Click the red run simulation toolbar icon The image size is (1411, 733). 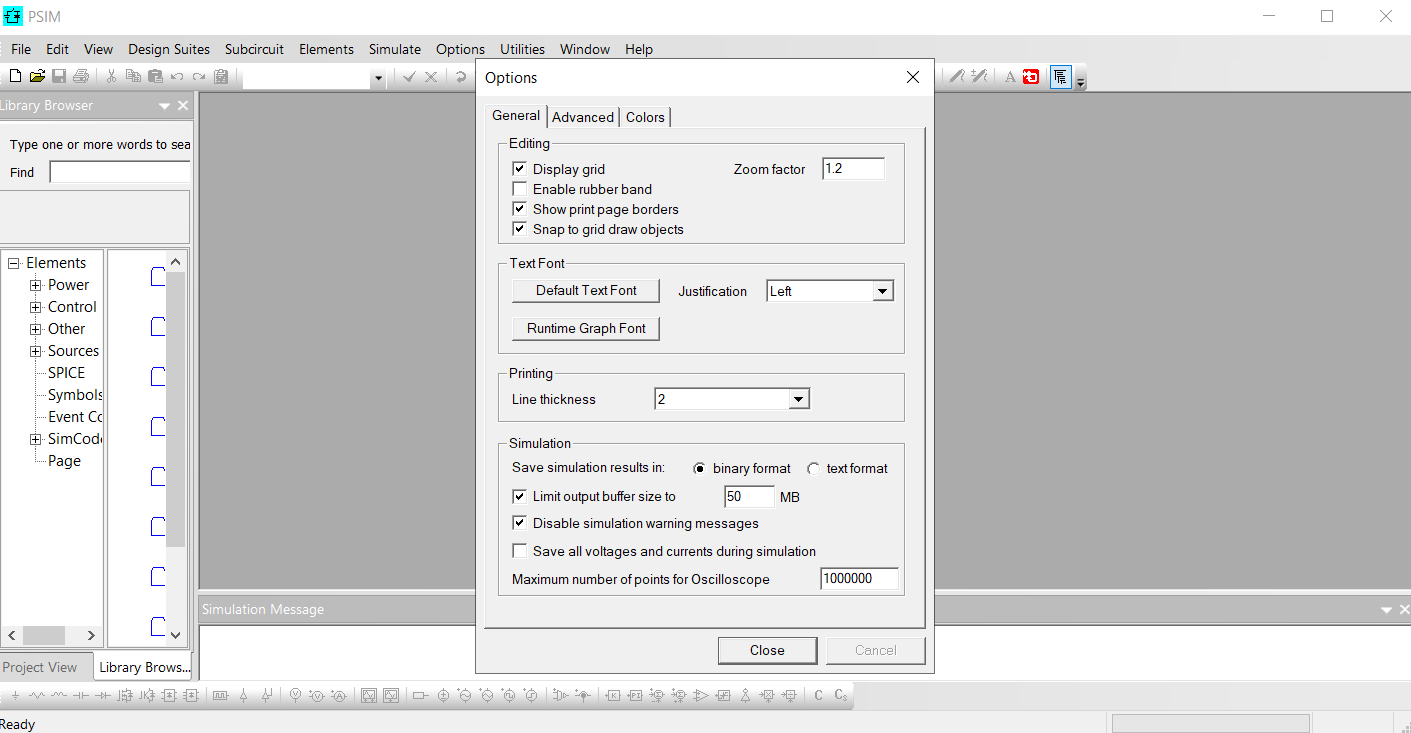pos(1031,76)
